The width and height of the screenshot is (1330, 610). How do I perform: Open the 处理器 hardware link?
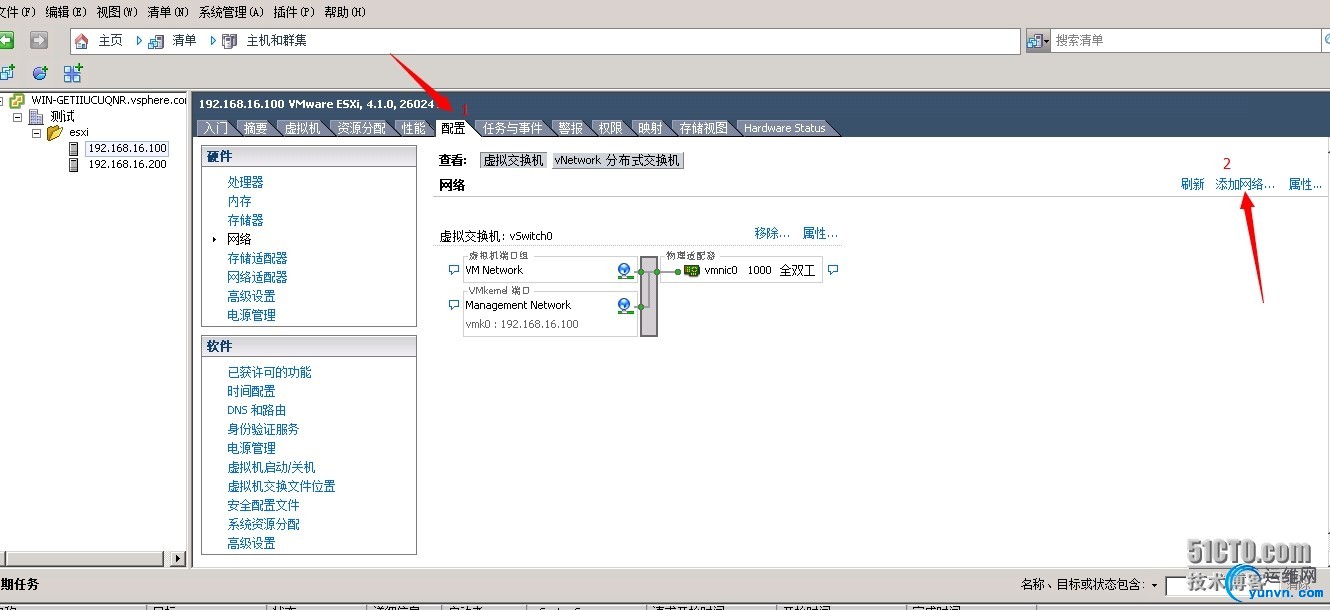pos(245,182)
